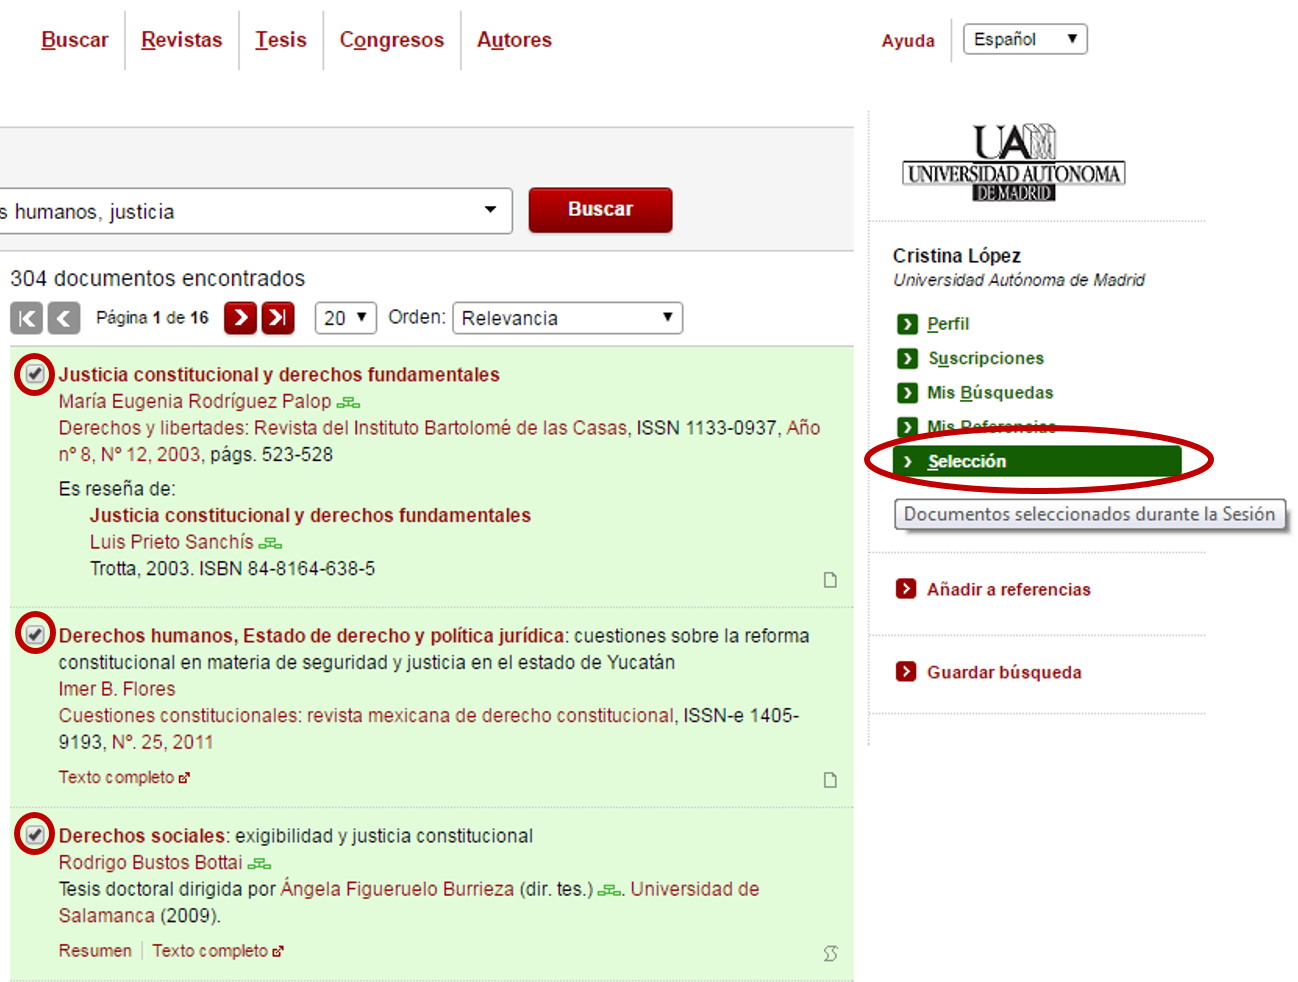This screenshot has height=982, width=1298.
Task: Click tree icon after Ángela Figueruelo Burrieza
Action: [x=609, y=890]
